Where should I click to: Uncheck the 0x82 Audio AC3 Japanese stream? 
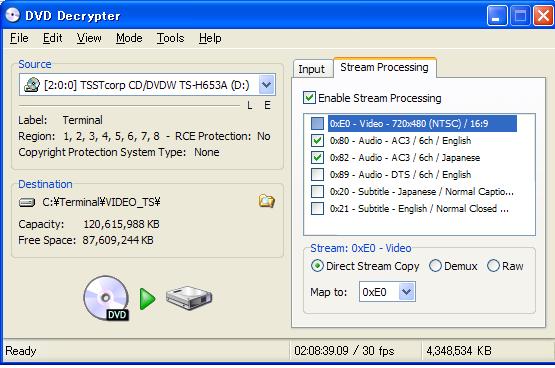click(317, 157)
